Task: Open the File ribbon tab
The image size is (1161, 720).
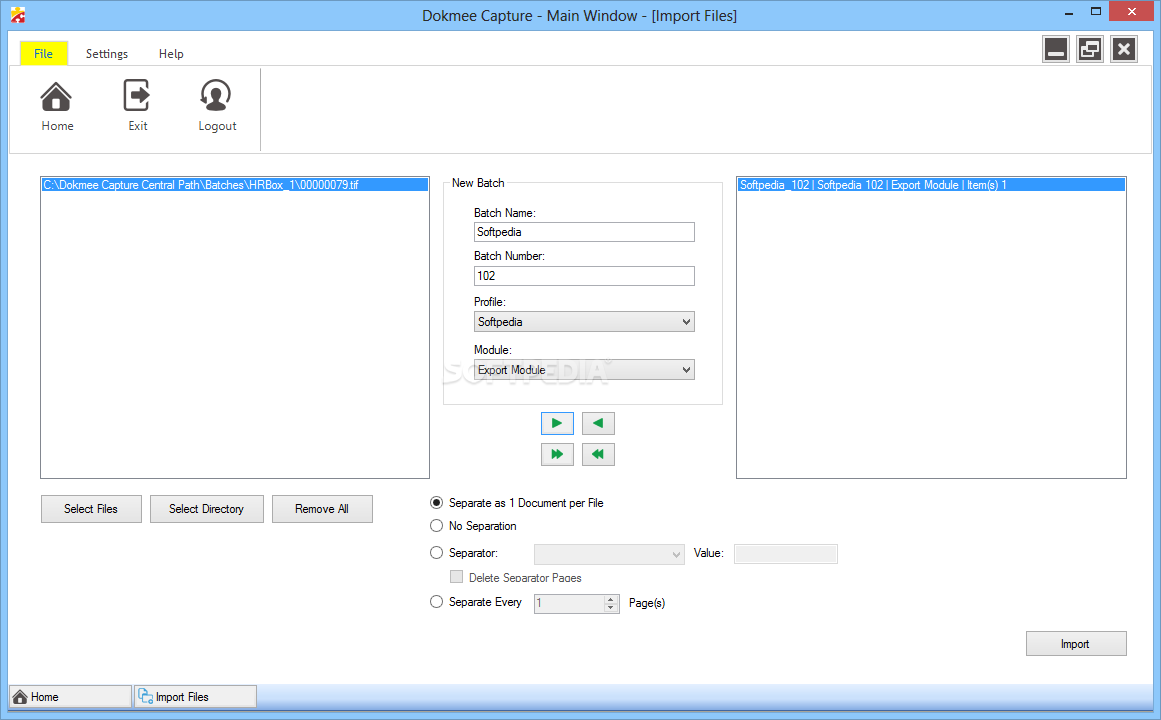Action: [x=44, y=53]
